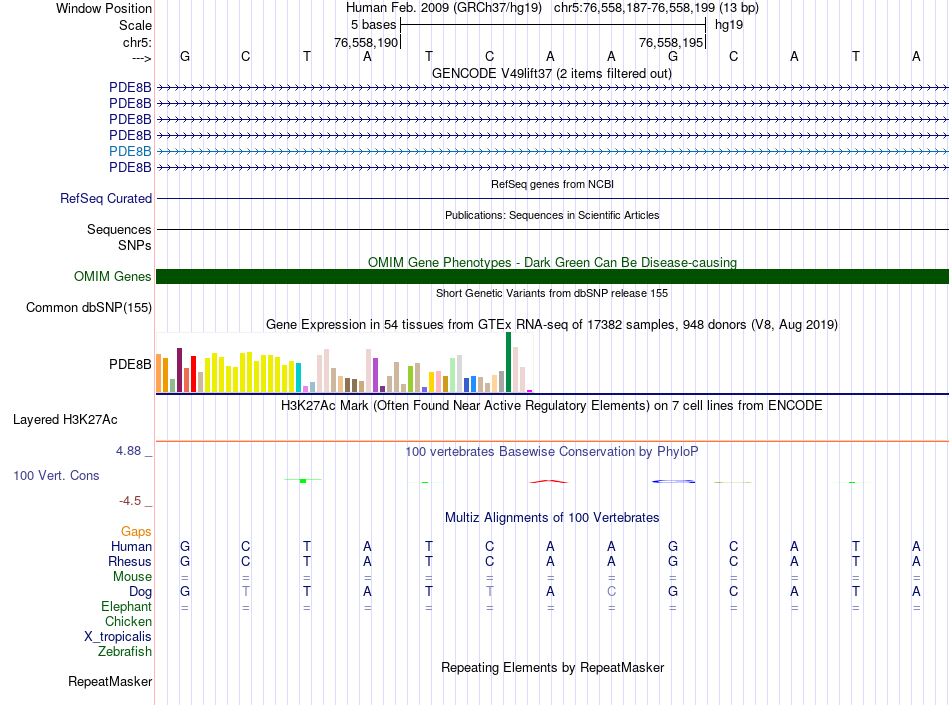Click the RepeatMasker track label
The height and width of the screenshot is (705, 950).
pos(110,682)
